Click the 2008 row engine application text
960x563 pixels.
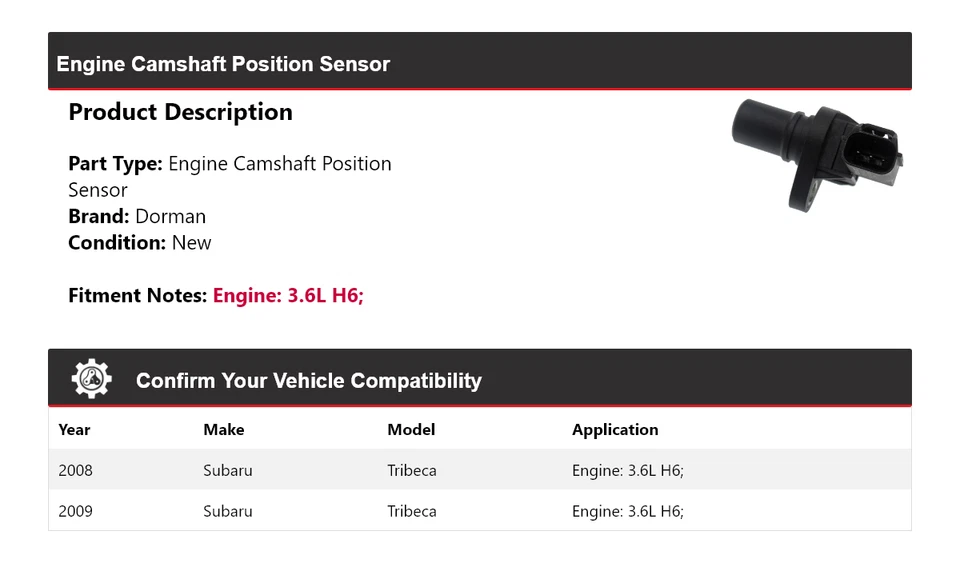[627, 470]
